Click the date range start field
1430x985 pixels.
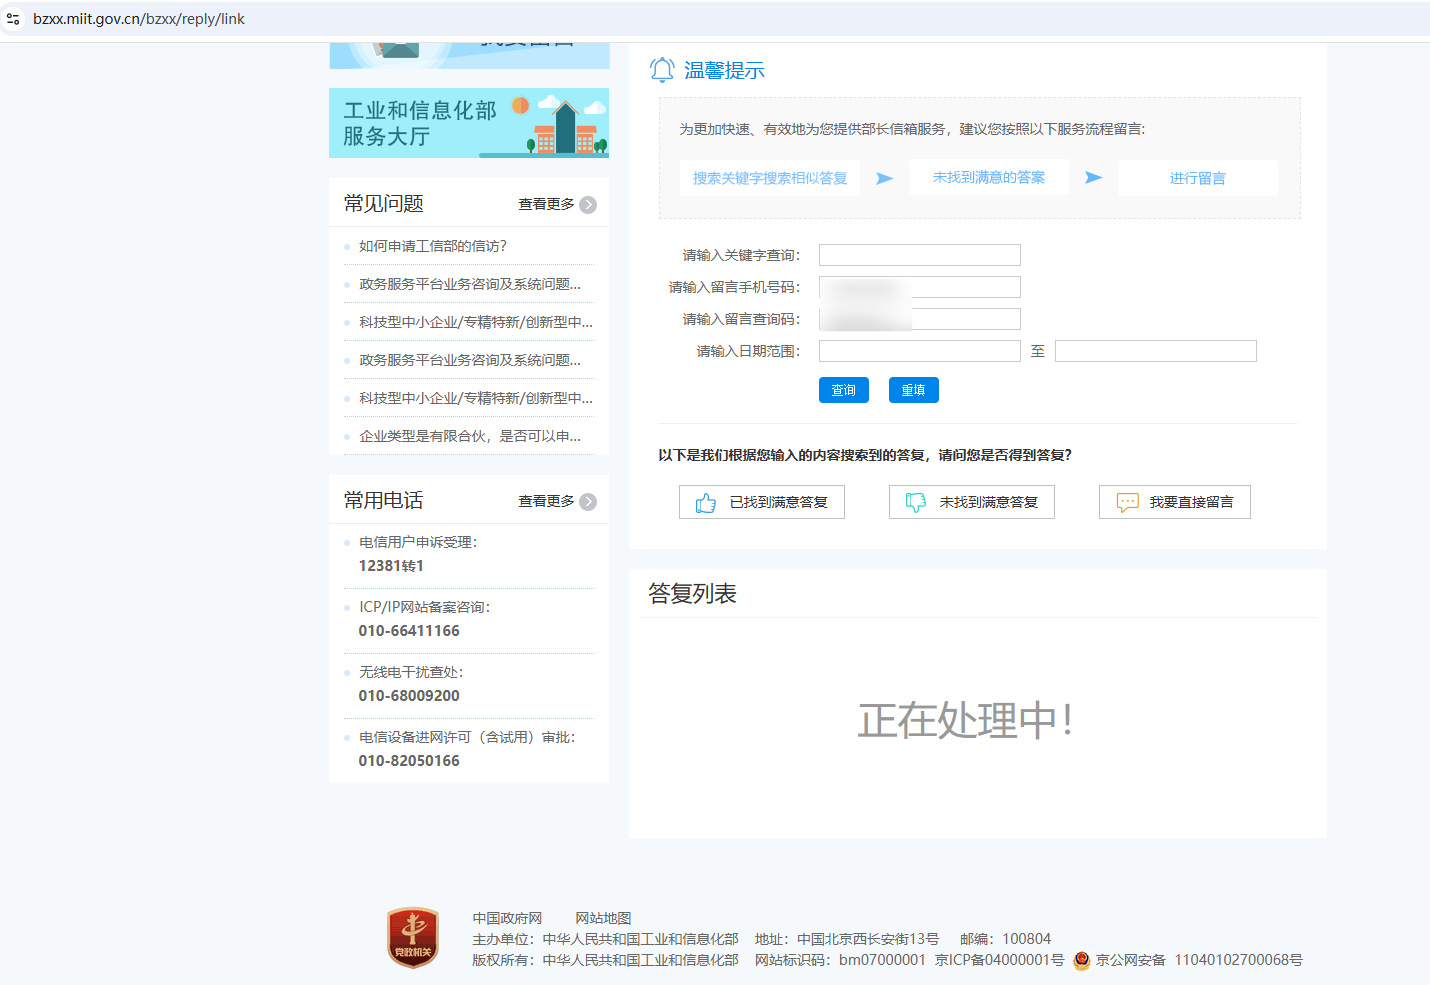point(918,350)
